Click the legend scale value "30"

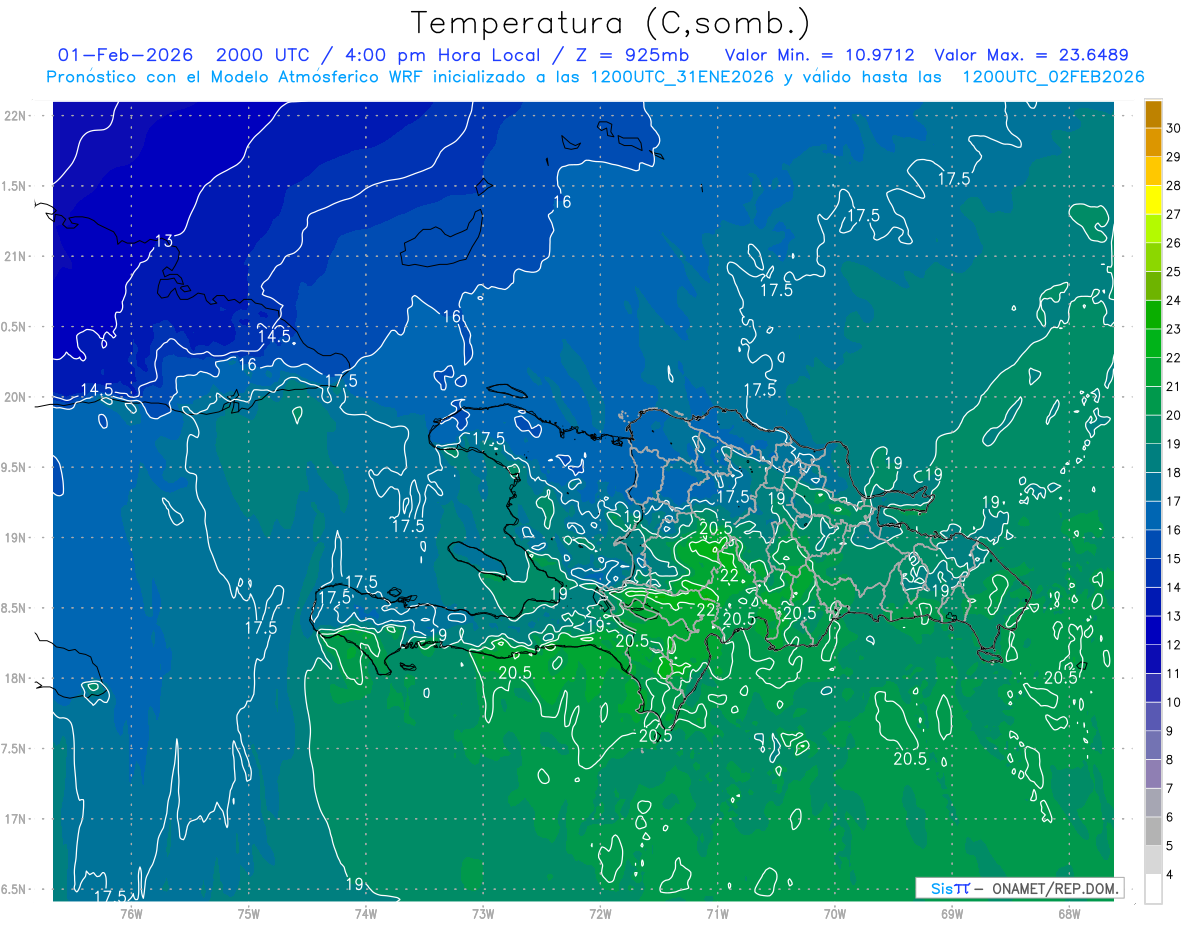[x=1174, y=128]
